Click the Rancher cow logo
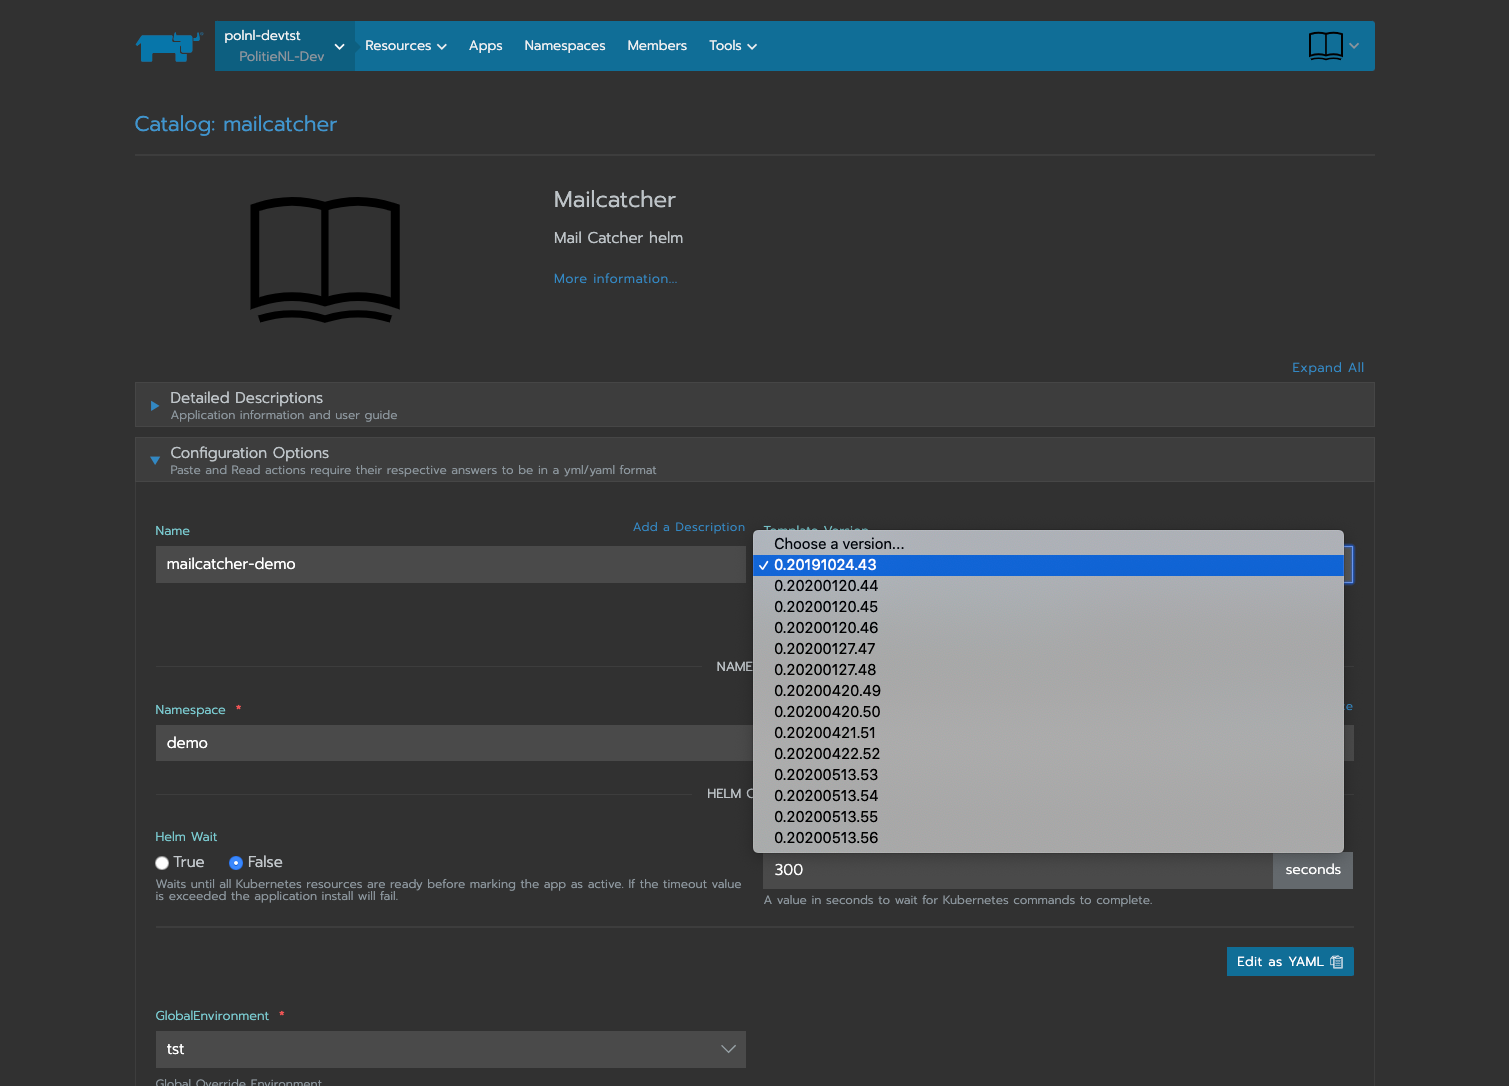This screenshot has width=1509, height=1086. (x=169, y=46)
